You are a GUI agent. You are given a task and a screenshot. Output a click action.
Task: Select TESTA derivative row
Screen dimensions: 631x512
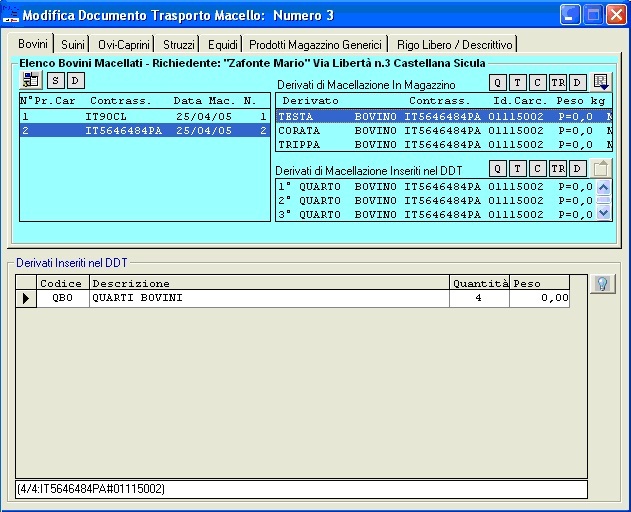pos(444,116)
